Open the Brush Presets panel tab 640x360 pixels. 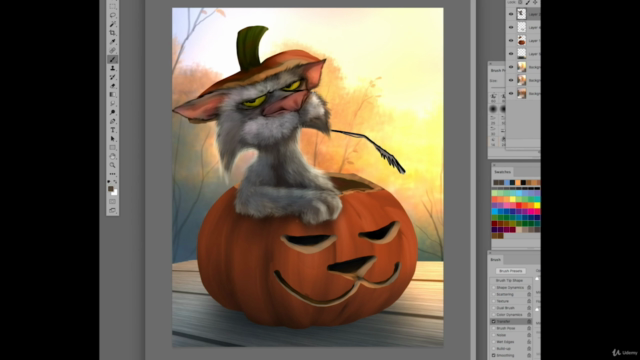[x=497, y=70]
